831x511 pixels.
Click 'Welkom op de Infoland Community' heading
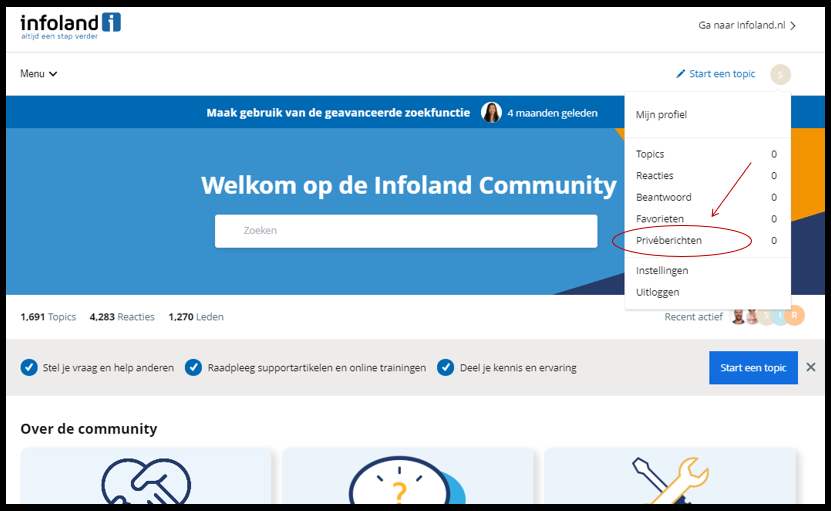pyautogui.click(x=409, y=186)
